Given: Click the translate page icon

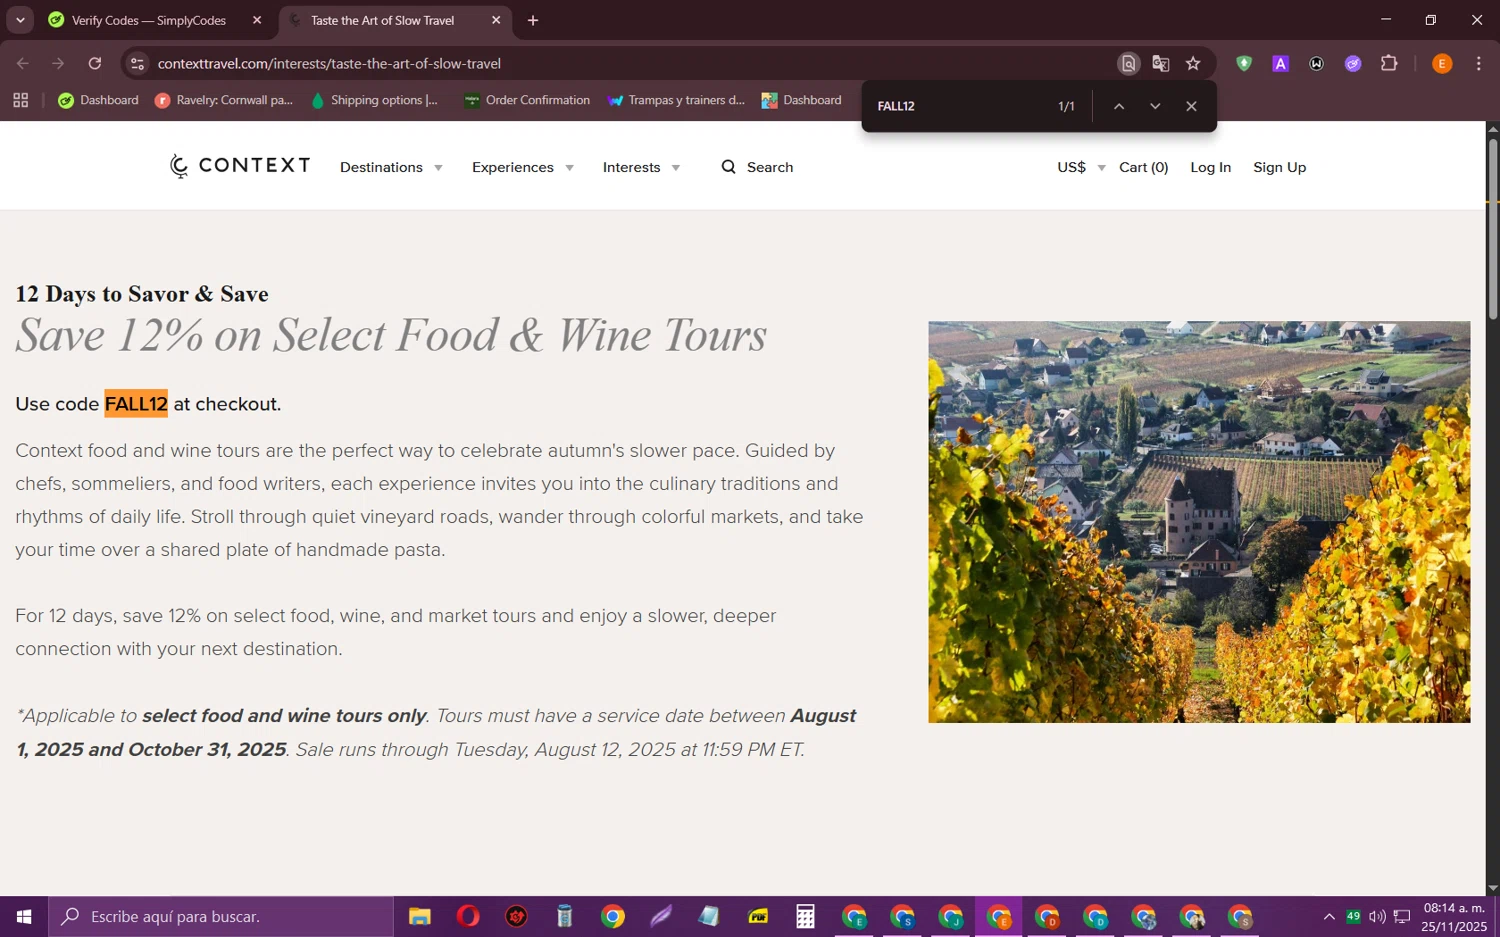Looking at the screenshot, I should coord(1161,63).
